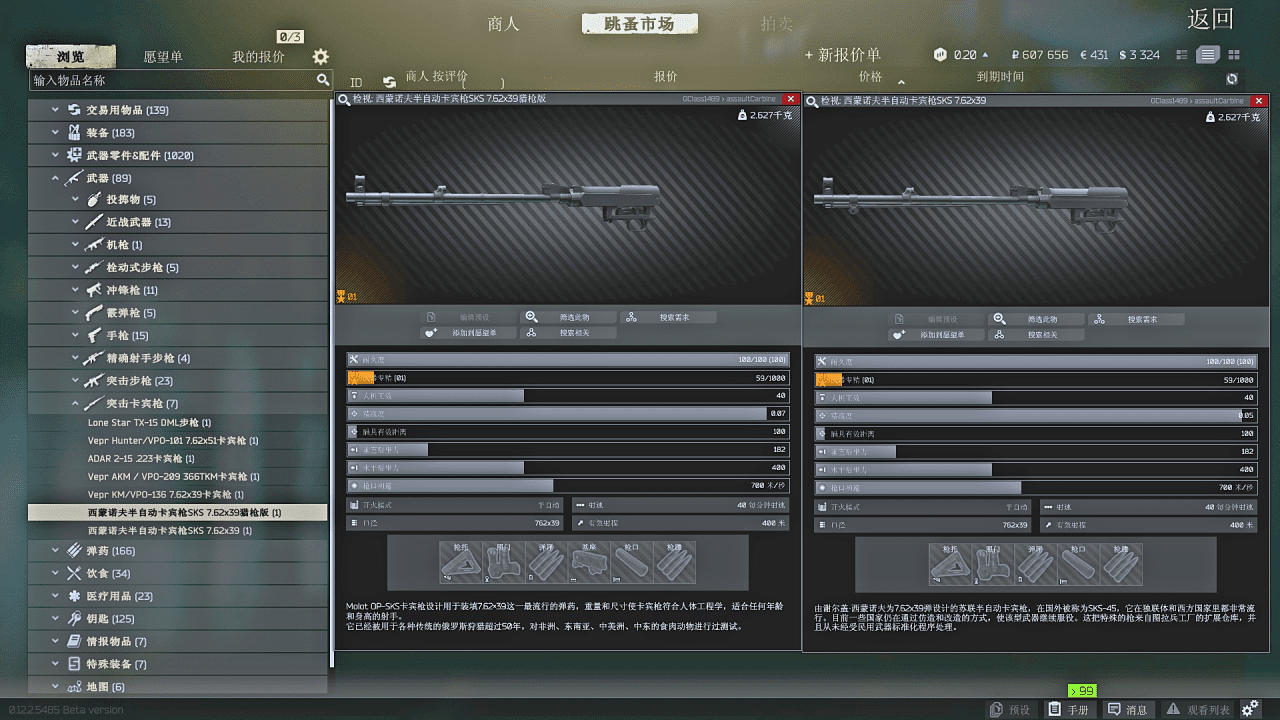This screenshot has width=1280, height=720.
Task: Click 返回 to go back
Action: click(x=1210, y=19)
